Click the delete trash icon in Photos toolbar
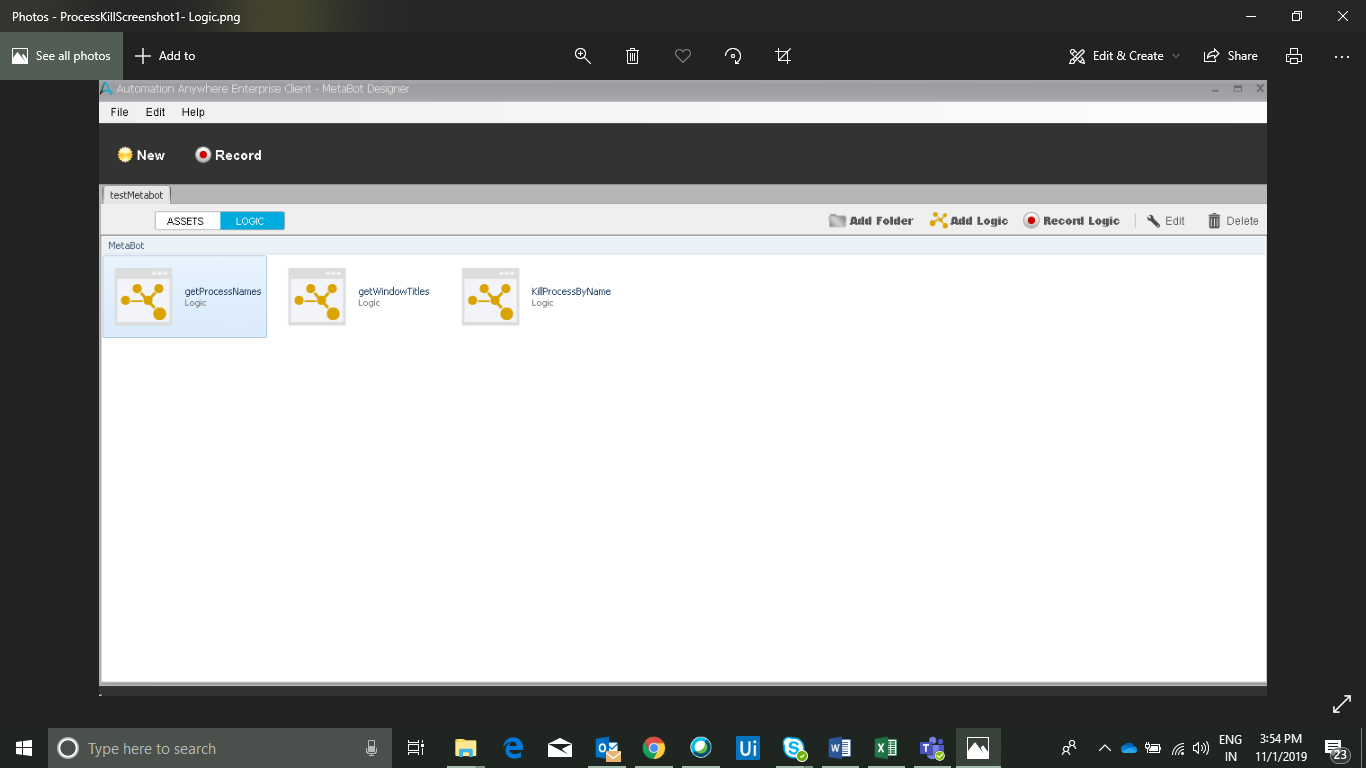Screen dimensions: 1366x768 633,56
